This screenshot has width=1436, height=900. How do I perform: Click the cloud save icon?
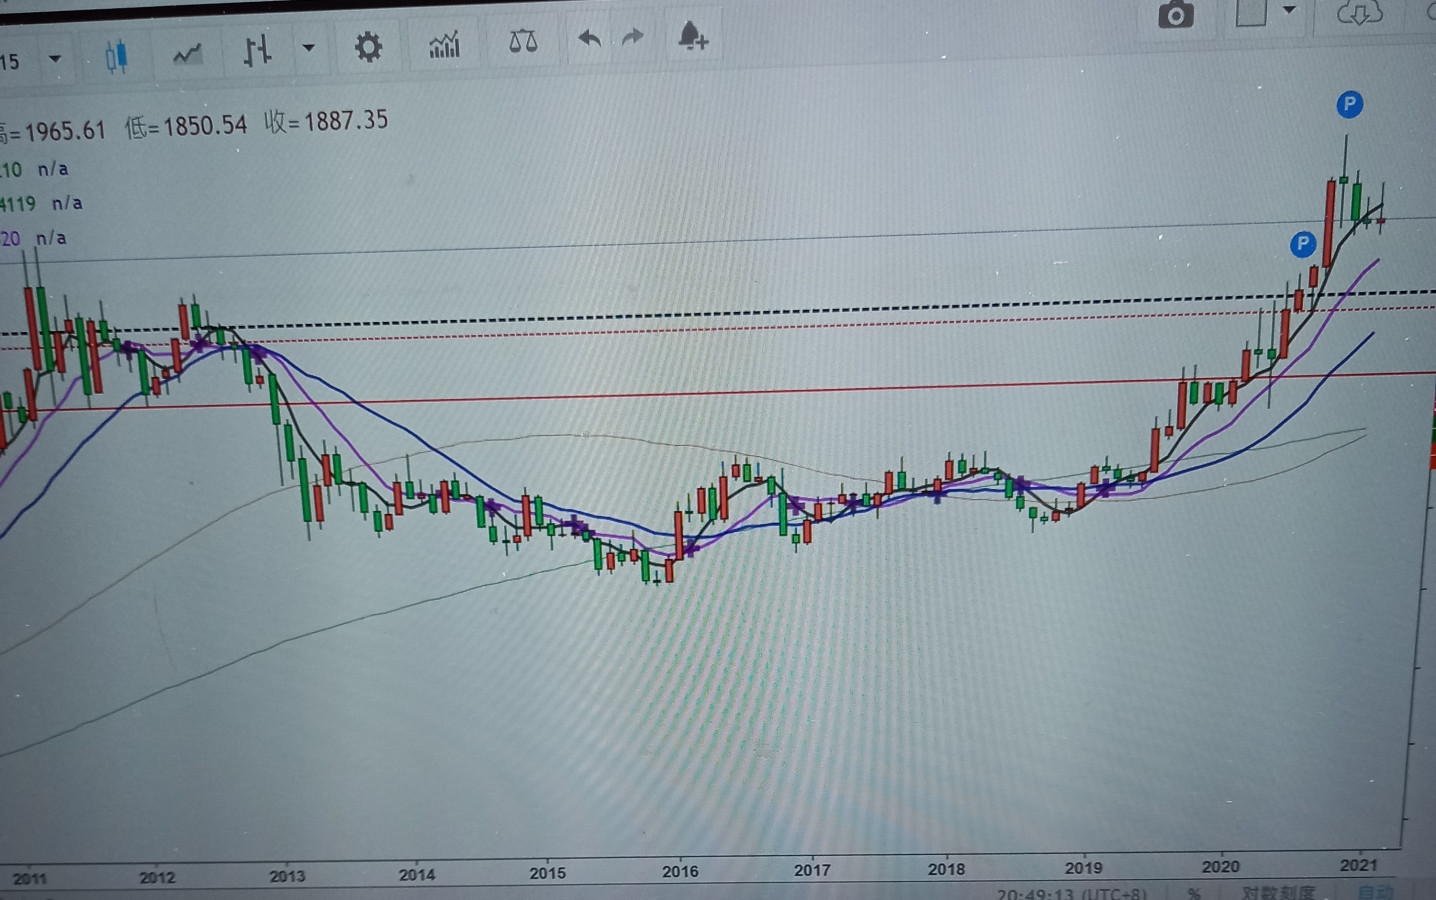tap(1360, 12)
